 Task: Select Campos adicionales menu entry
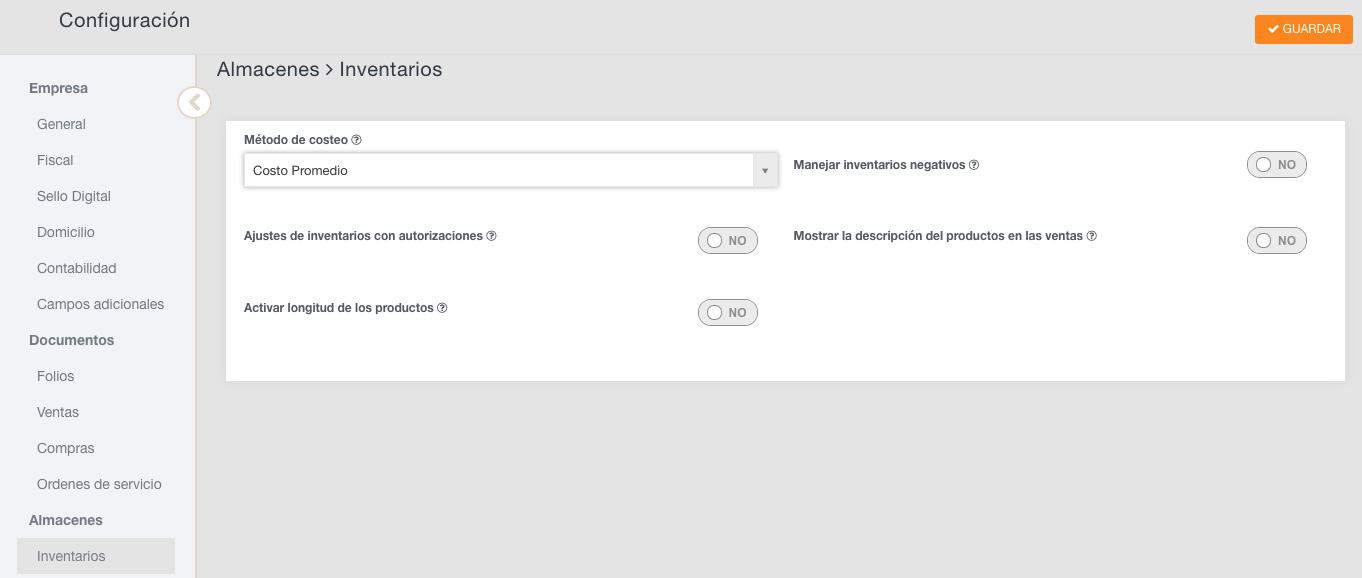tap(100, 304)
